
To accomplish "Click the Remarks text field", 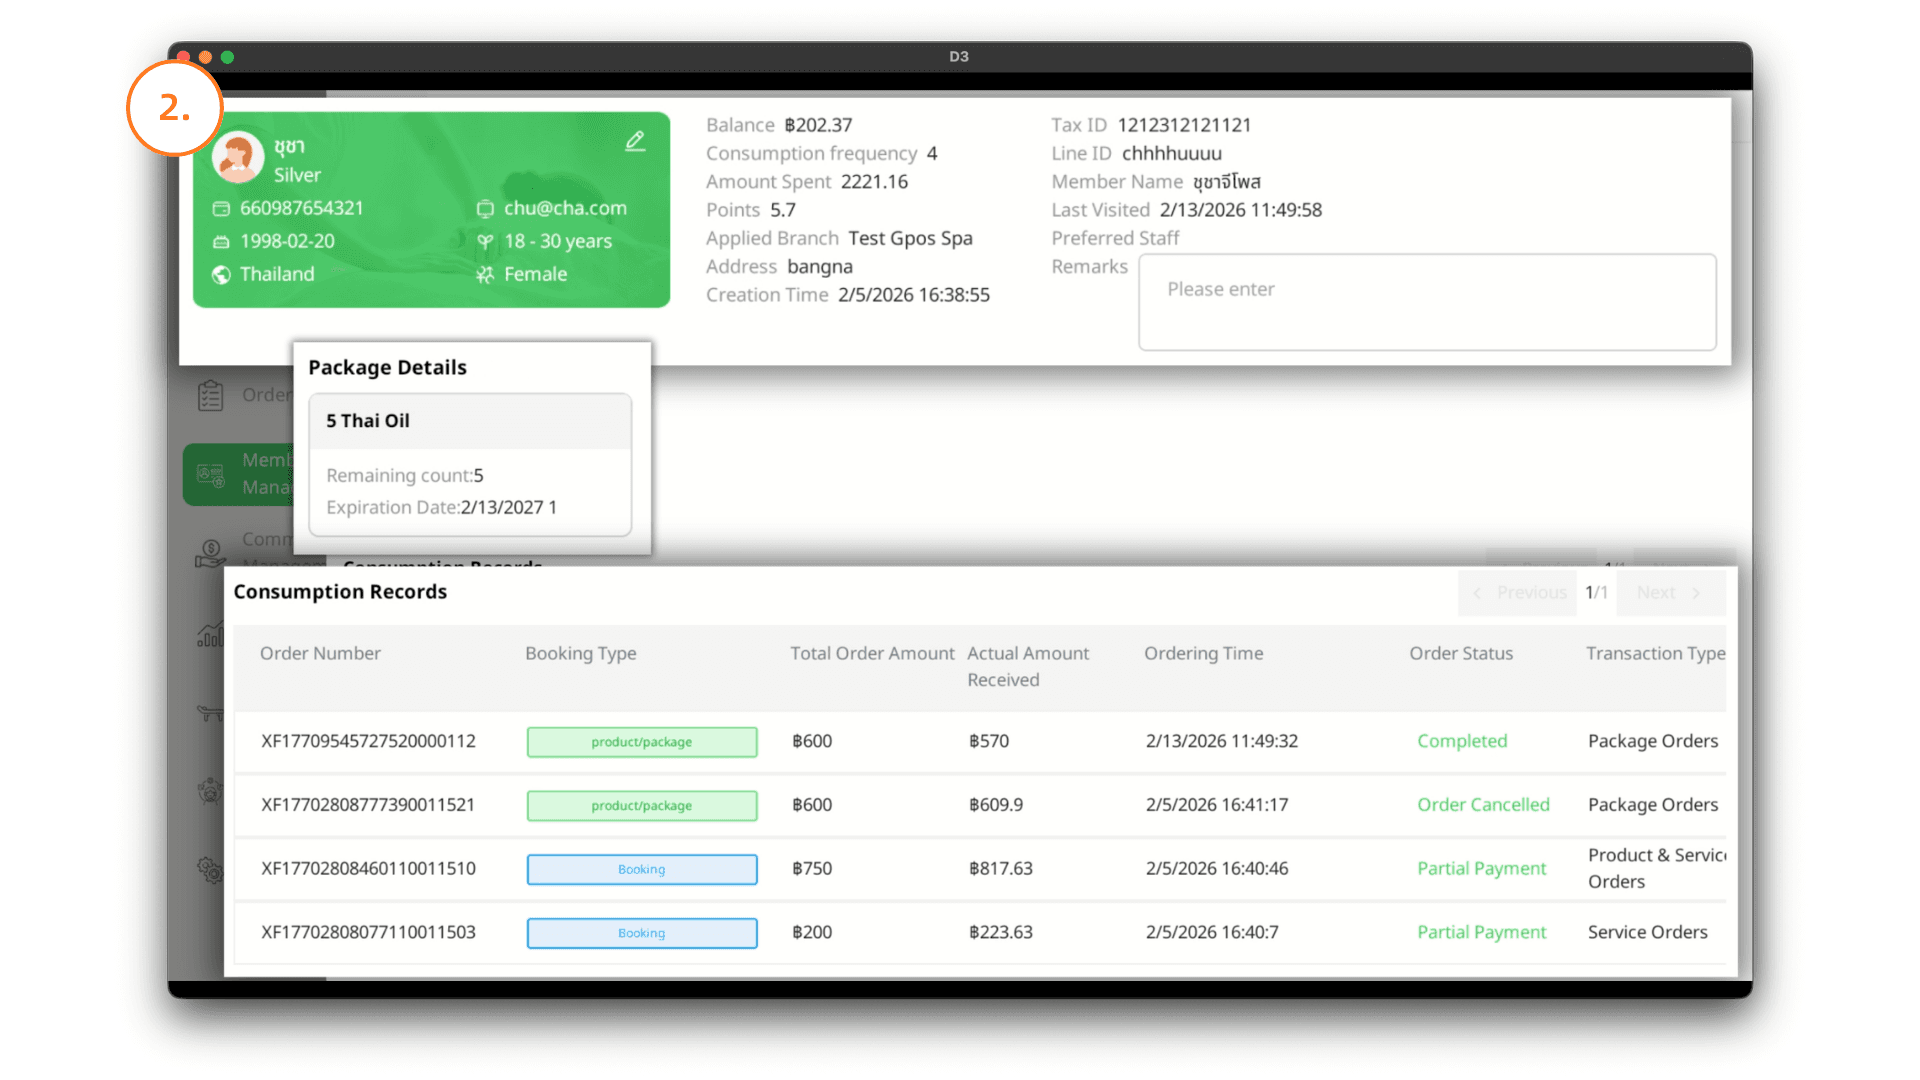I will tap(1427, 302).
